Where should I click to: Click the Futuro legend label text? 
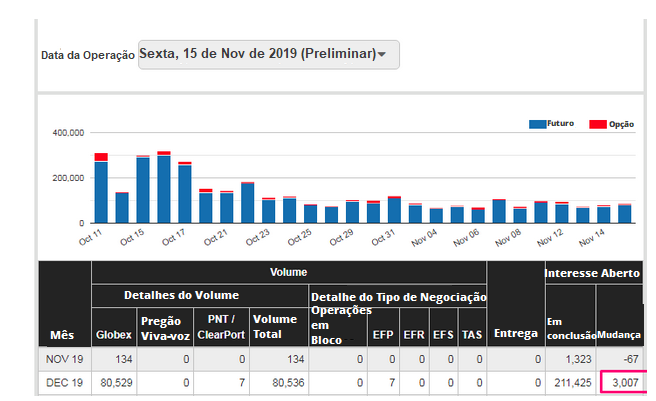[560, 123]
